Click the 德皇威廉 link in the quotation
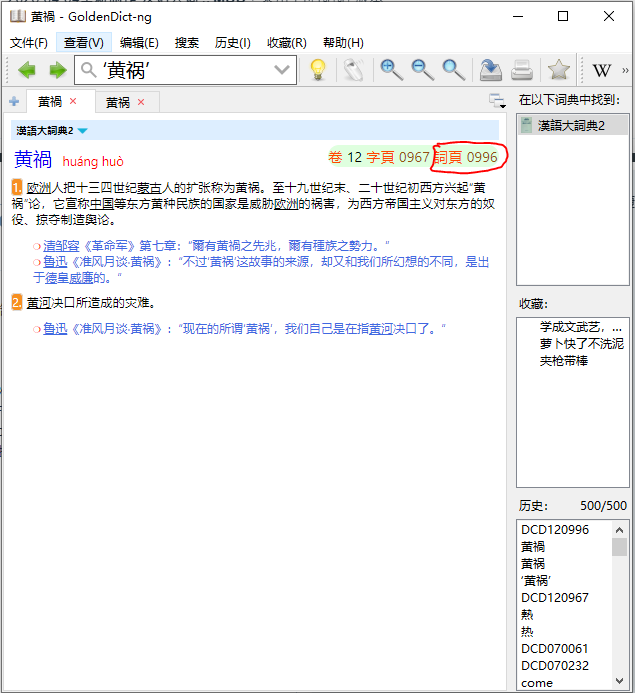This screenshot has width=635, height=693. coord(69,278)
